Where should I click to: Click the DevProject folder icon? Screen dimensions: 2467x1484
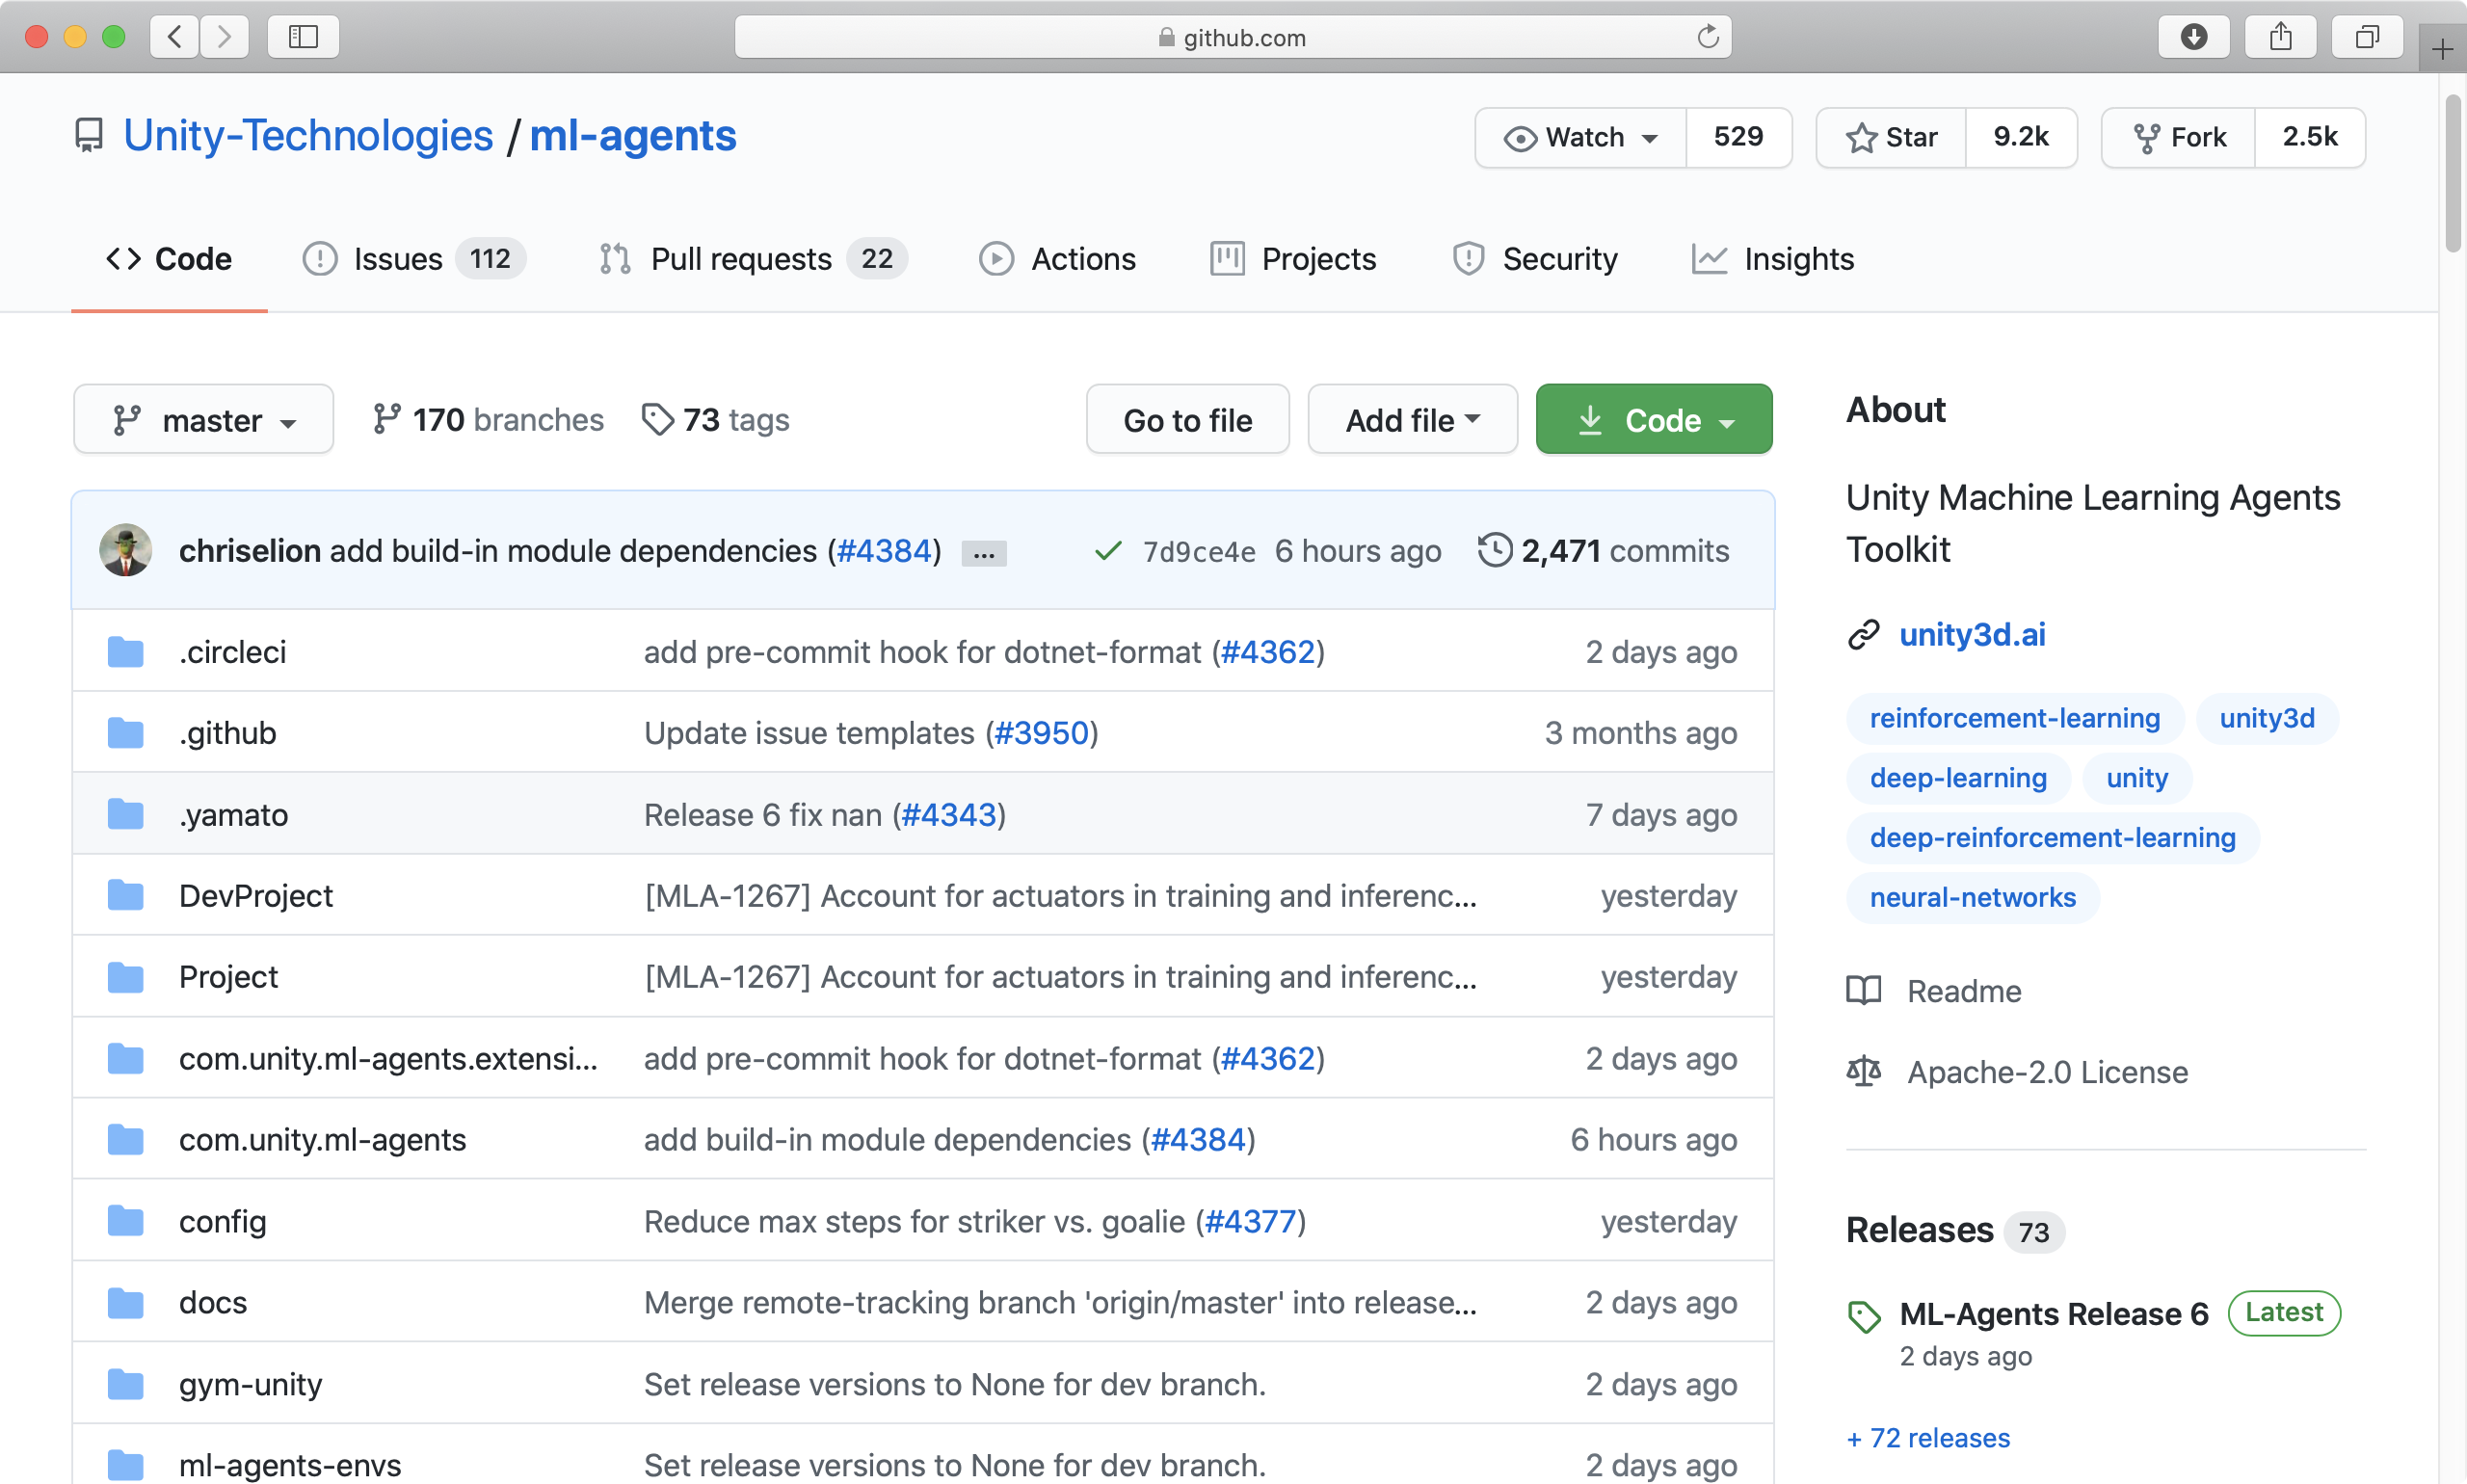point(126,895)
